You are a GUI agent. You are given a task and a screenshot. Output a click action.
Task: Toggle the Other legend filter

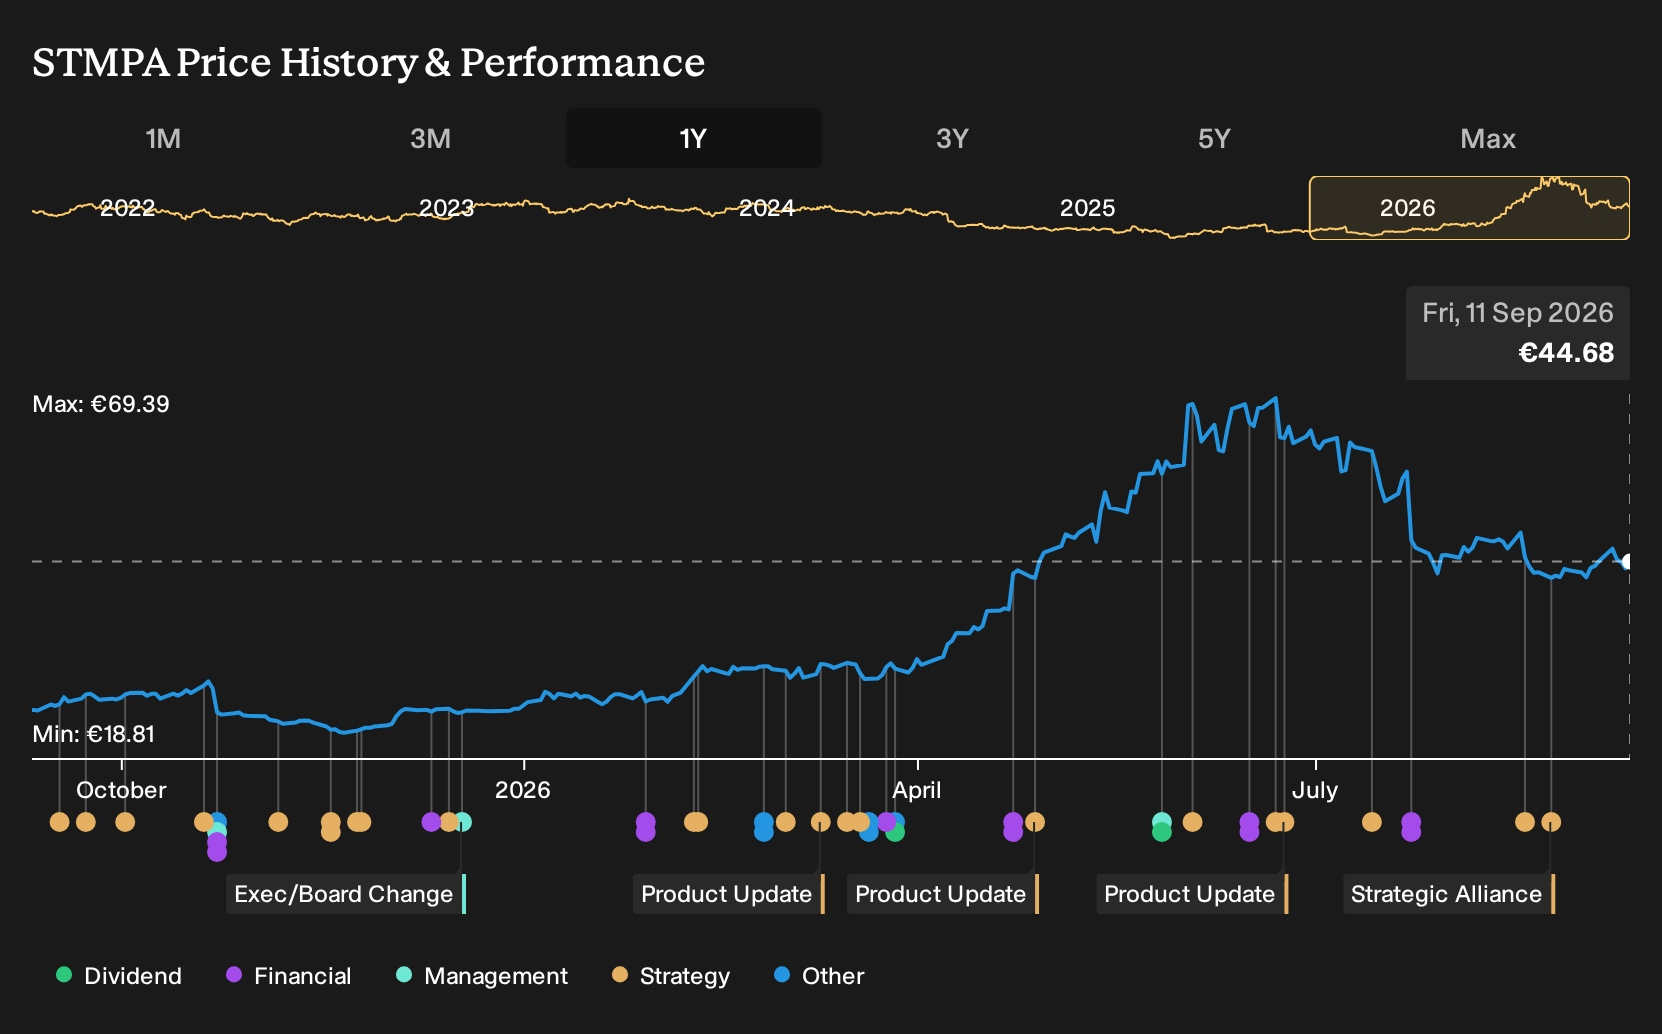click(x=819, y=976)
